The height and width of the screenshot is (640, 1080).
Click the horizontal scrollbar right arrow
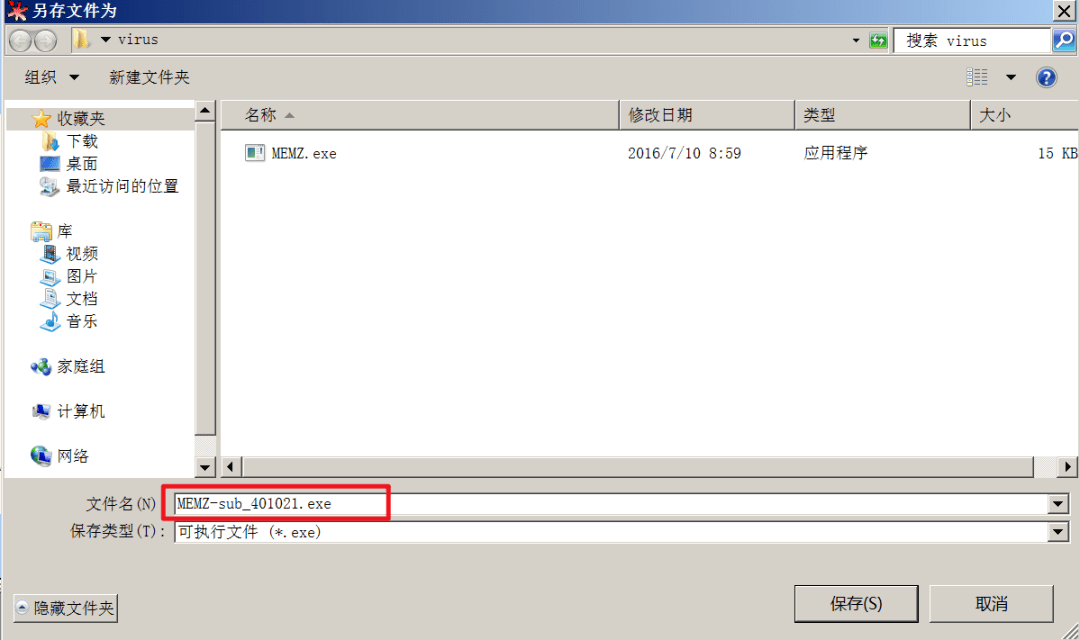tap(1067, 467)
